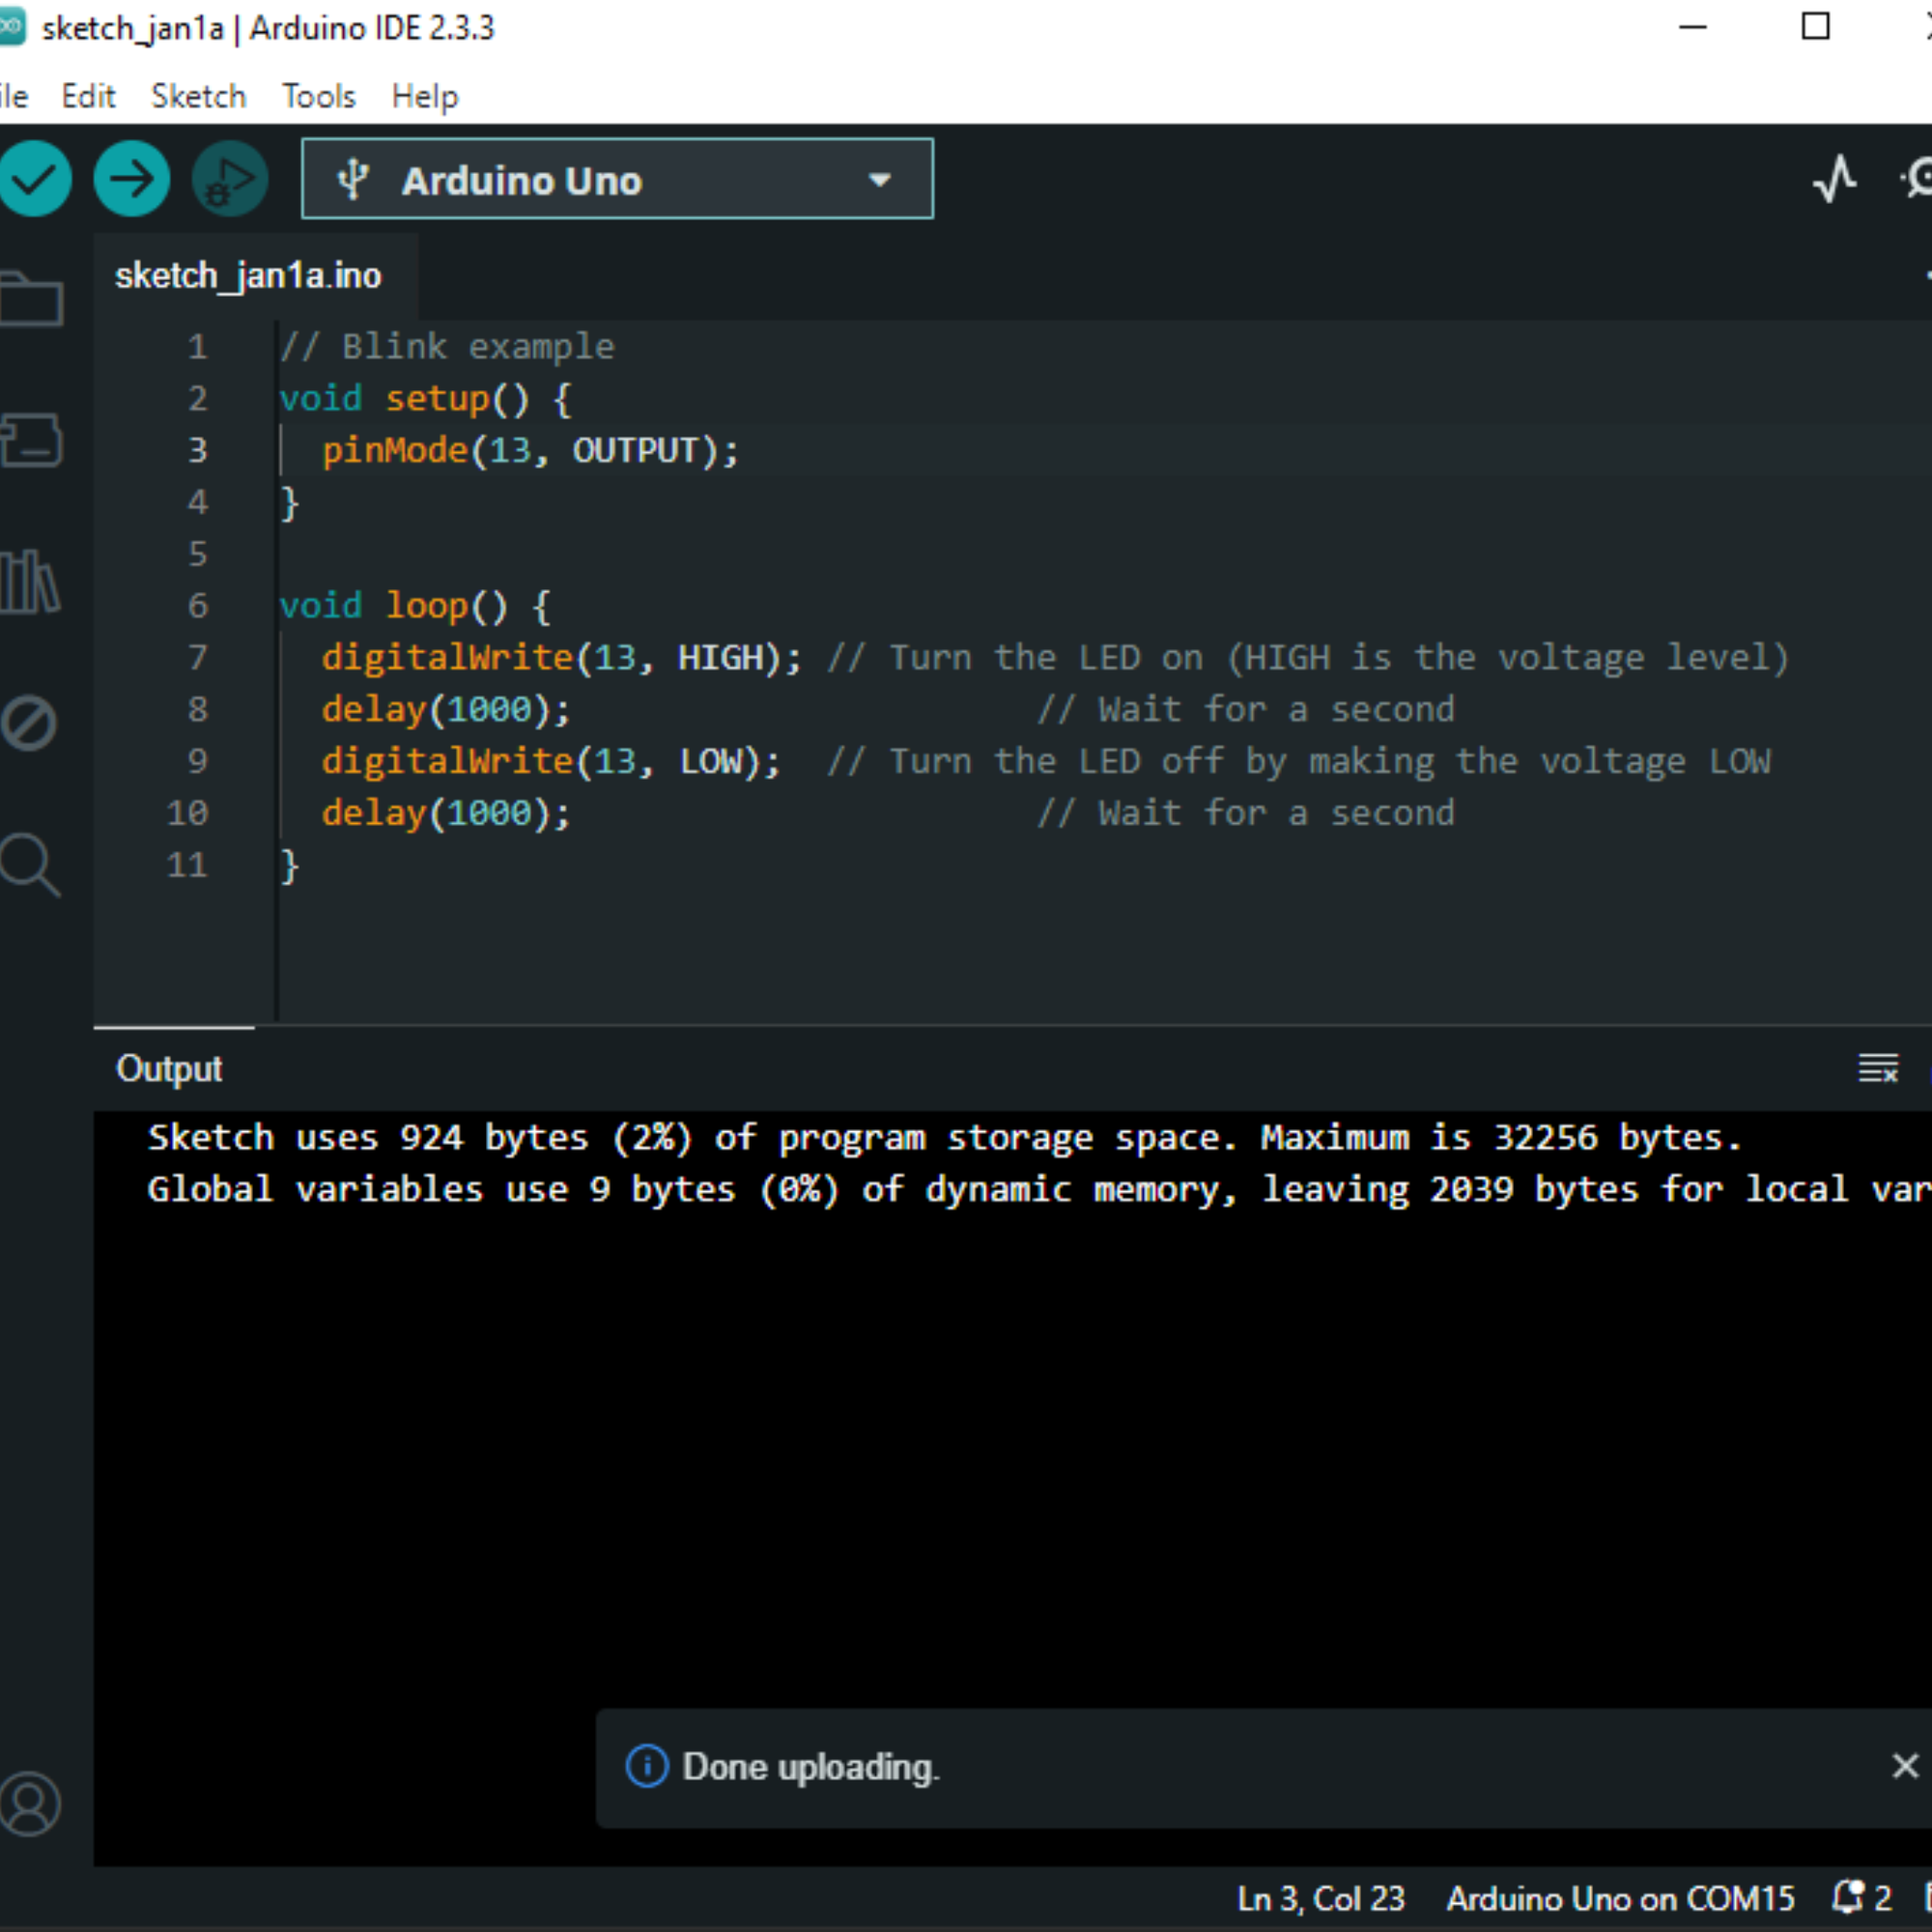Click the delay(1000) on line 10
This screenshot has height=1932, width=1932.
tap(446, 814)
